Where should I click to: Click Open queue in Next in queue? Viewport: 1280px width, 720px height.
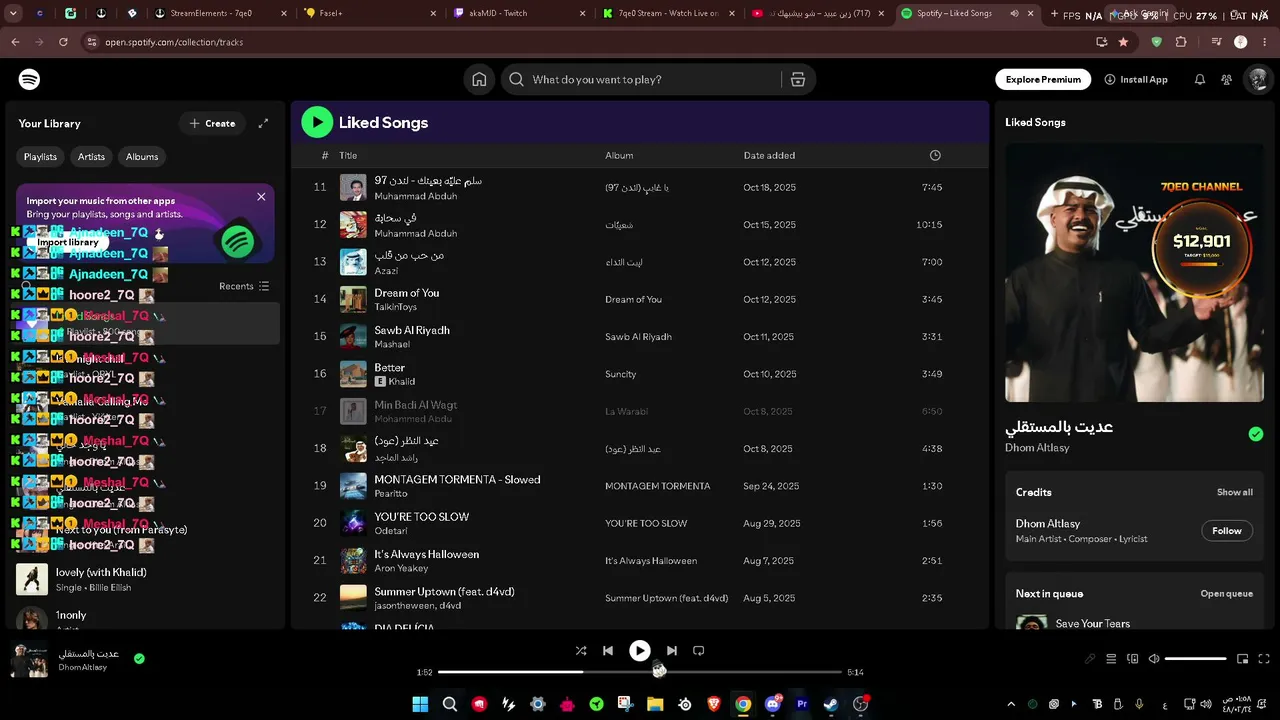[x=1227, y=594]
